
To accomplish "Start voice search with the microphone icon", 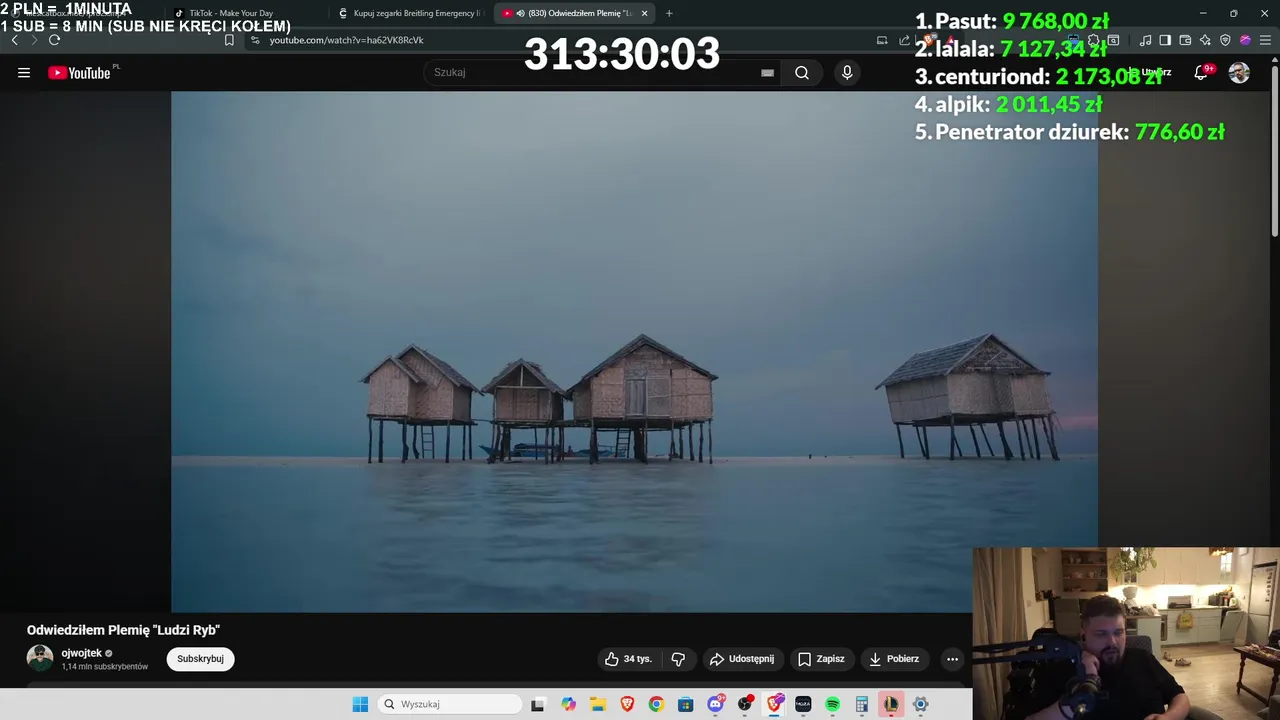I will (847, 72).
